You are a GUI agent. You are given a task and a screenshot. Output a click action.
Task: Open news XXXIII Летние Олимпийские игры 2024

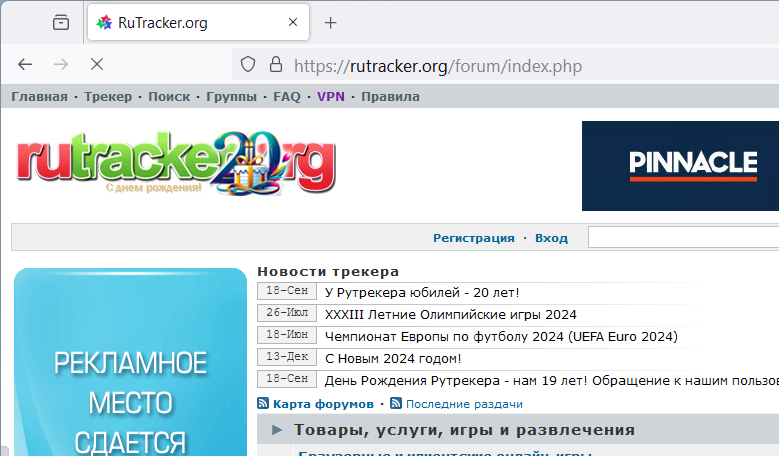pyautogui.click(x=451, y=314)
